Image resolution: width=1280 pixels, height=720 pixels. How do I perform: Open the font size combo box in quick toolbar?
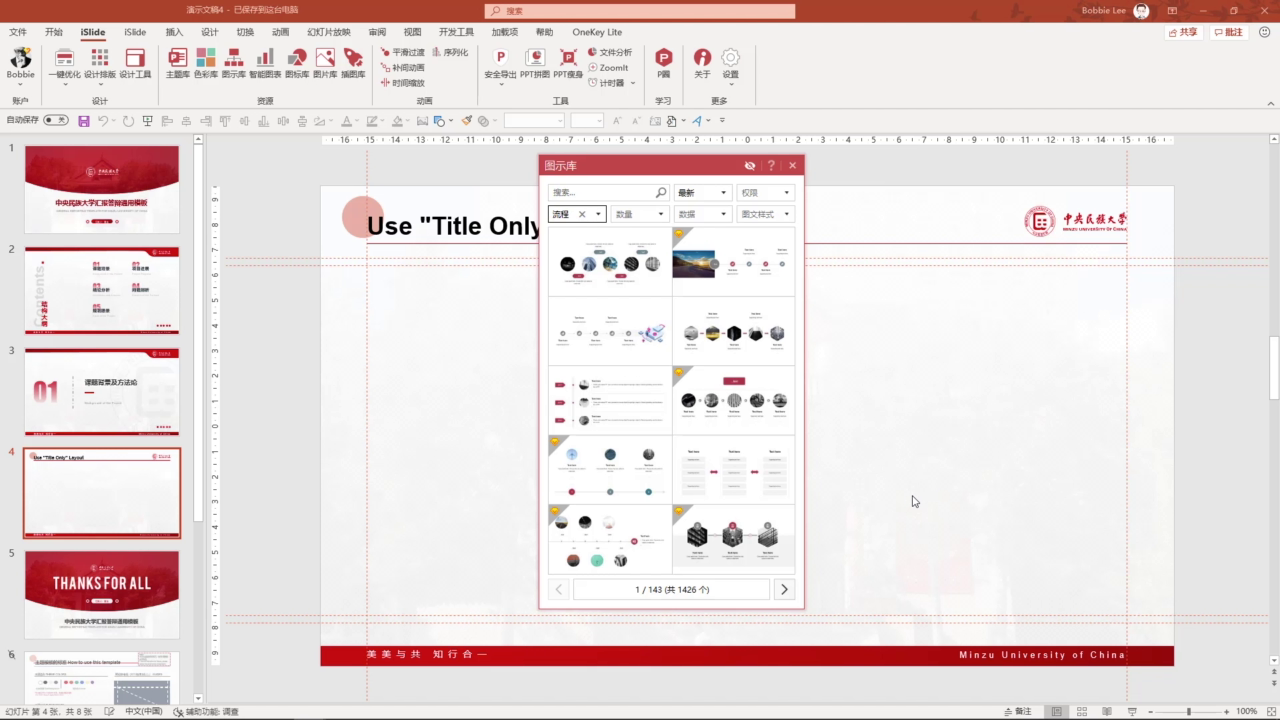tap(587, 121)
